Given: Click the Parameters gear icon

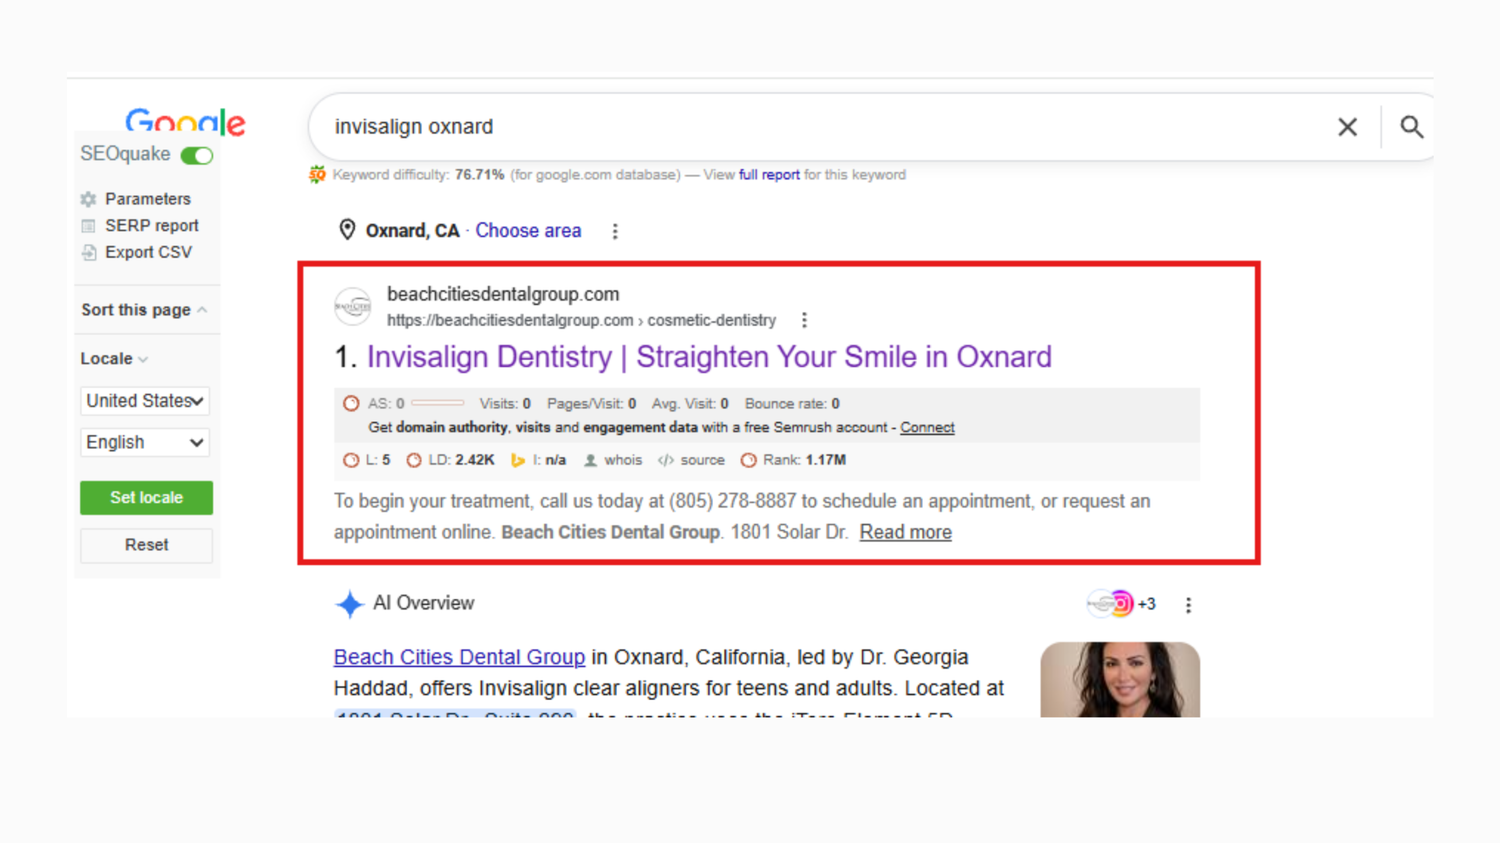Looking at the screenshot, I should coord(89,199).
